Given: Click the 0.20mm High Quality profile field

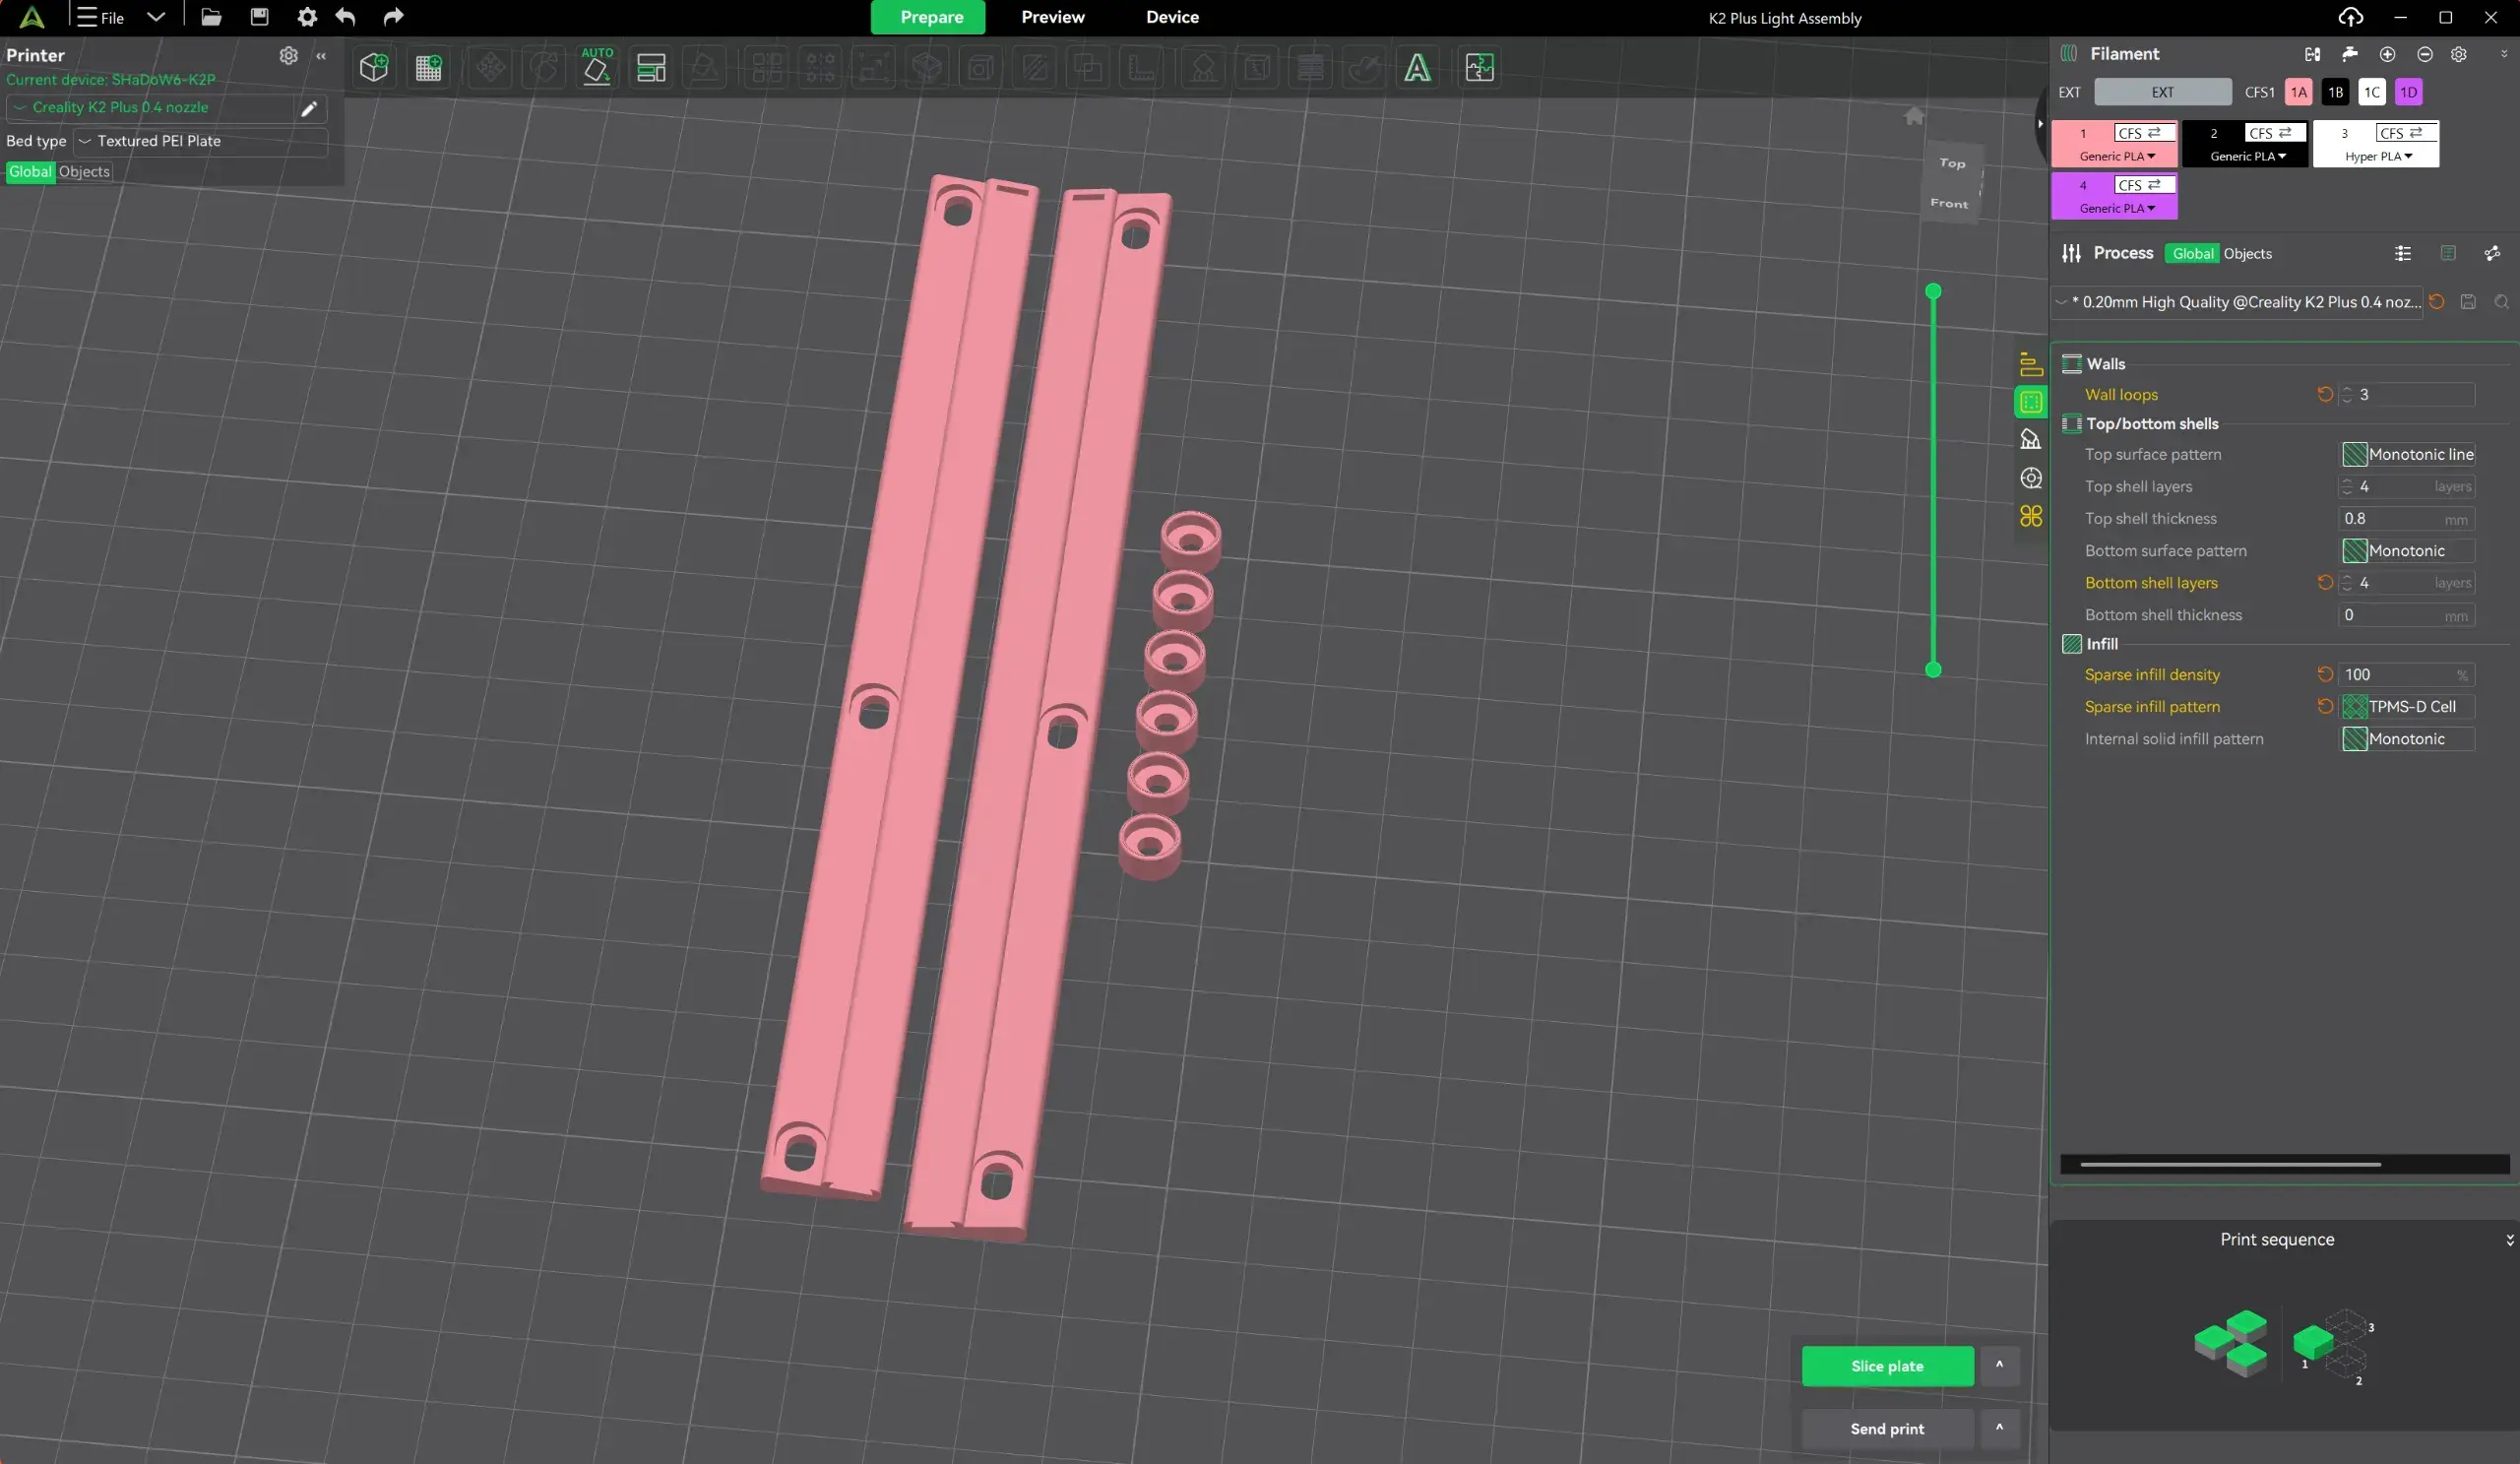Looking at the screenshot, I should 2240,302.
